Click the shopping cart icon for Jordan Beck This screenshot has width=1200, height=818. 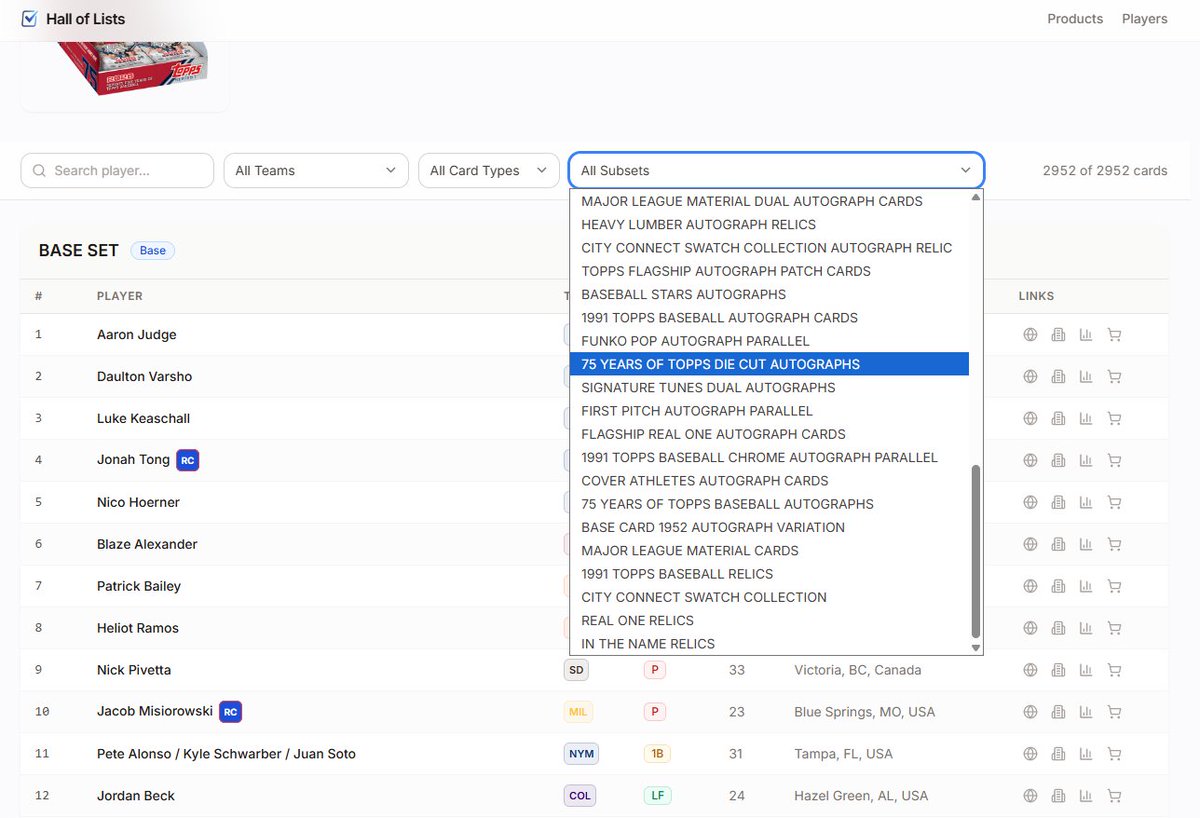pyautogui.click(x=1114, y=797)
